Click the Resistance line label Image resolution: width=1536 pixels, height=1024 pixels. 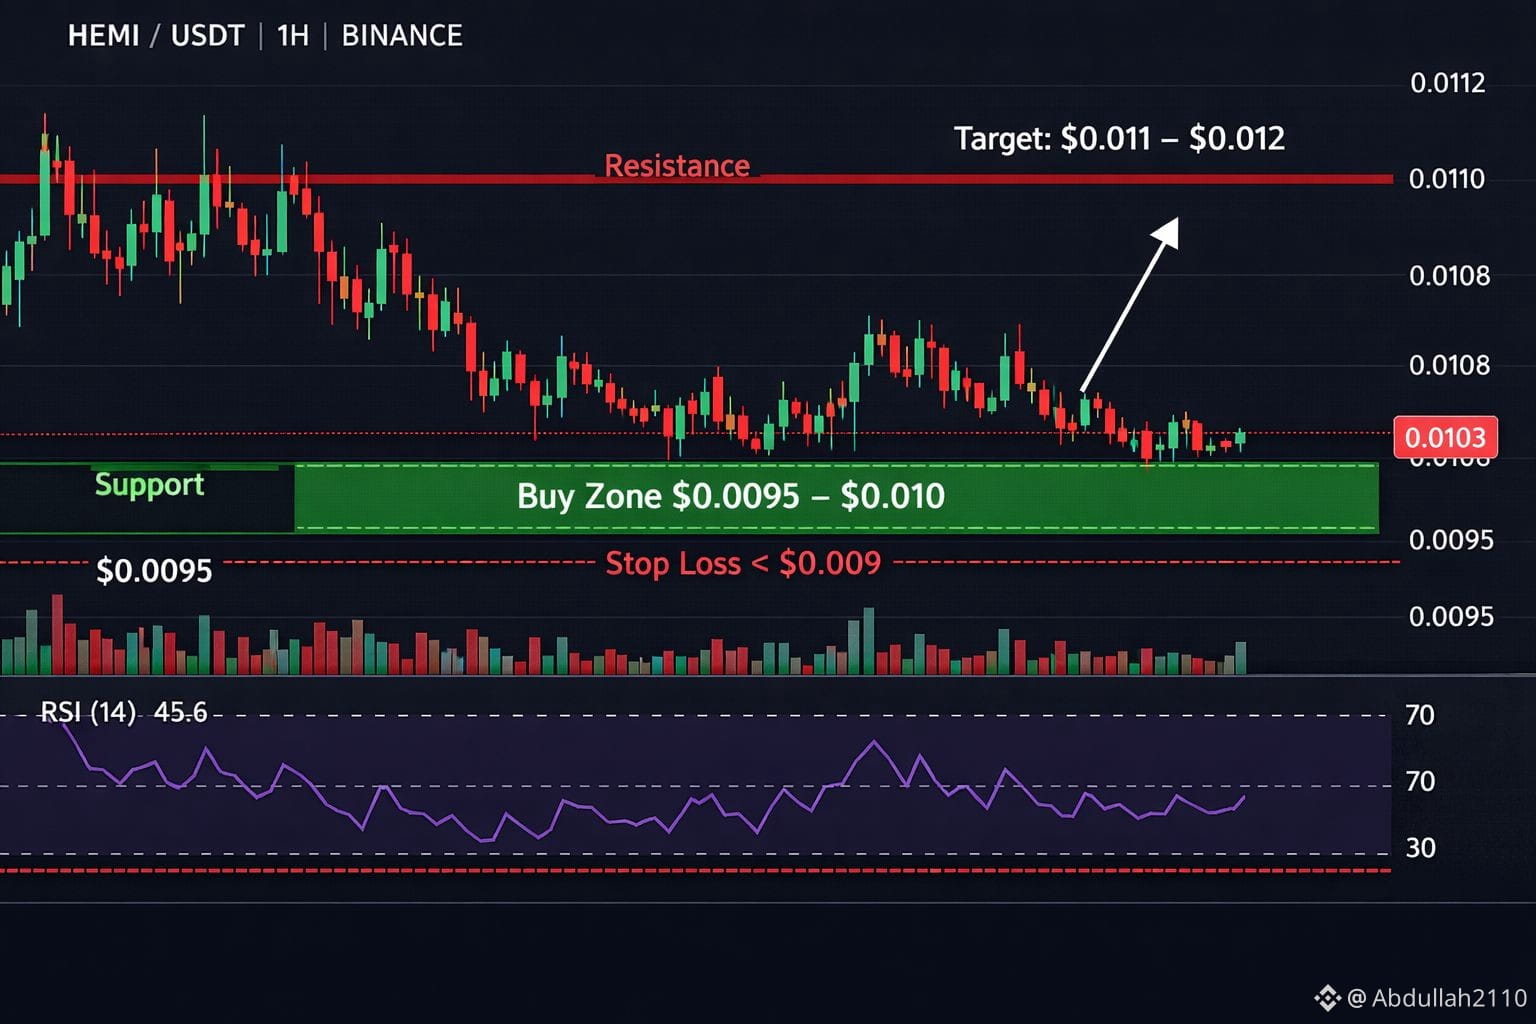677,166
